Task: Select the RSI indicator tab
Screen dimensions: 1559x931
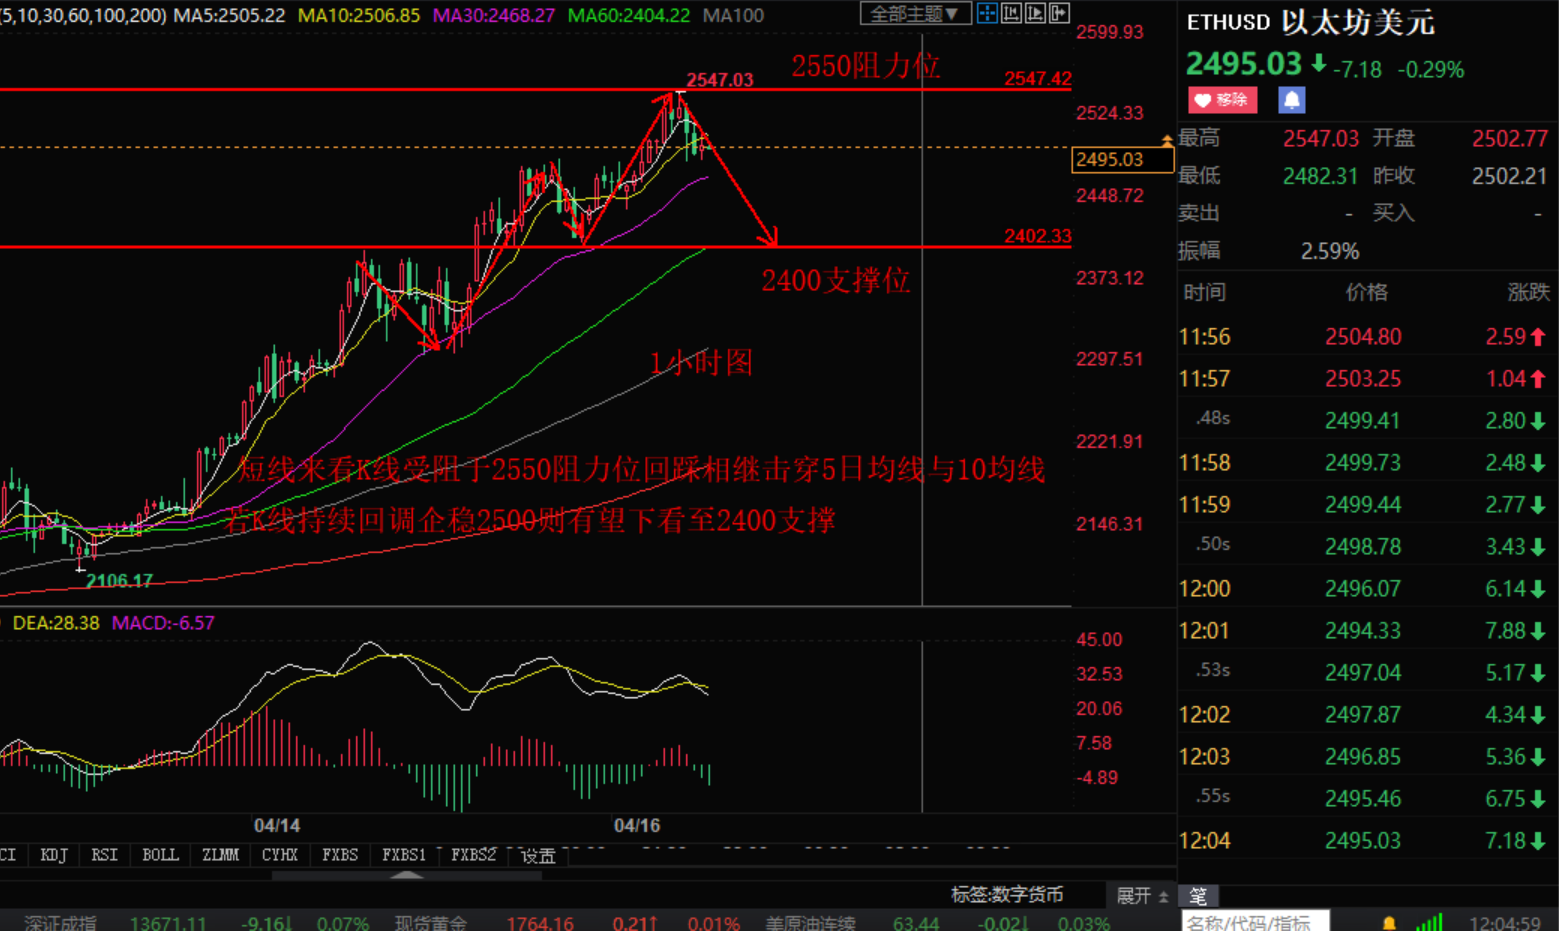Action: (104, 855)
